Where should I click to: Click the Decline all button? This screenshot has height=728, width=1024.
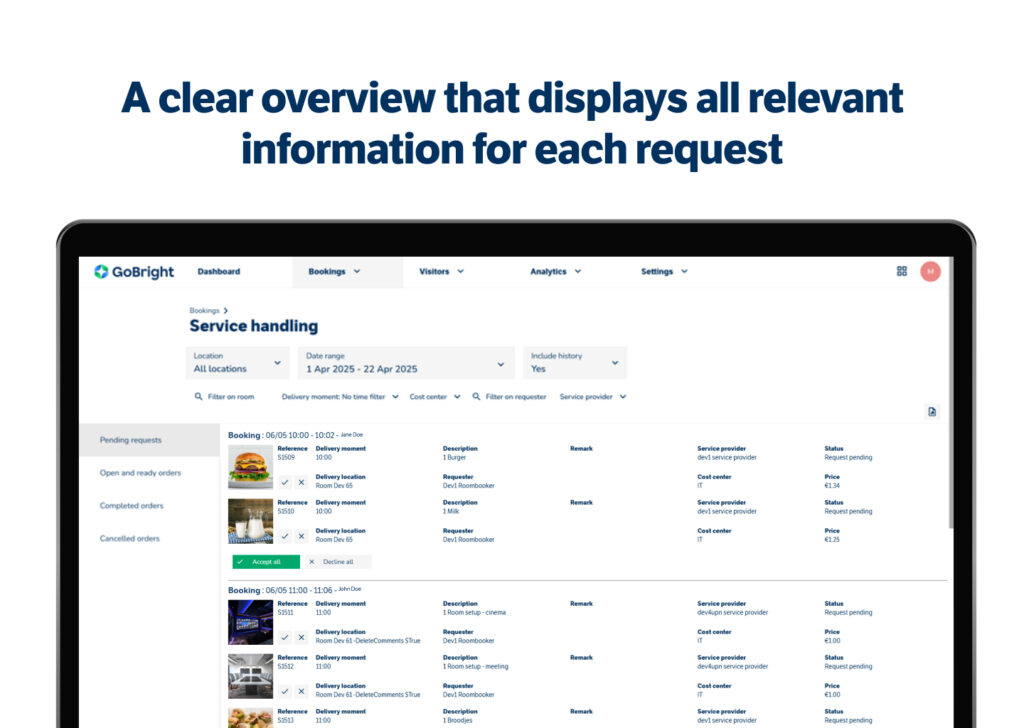tap(337, 562)
